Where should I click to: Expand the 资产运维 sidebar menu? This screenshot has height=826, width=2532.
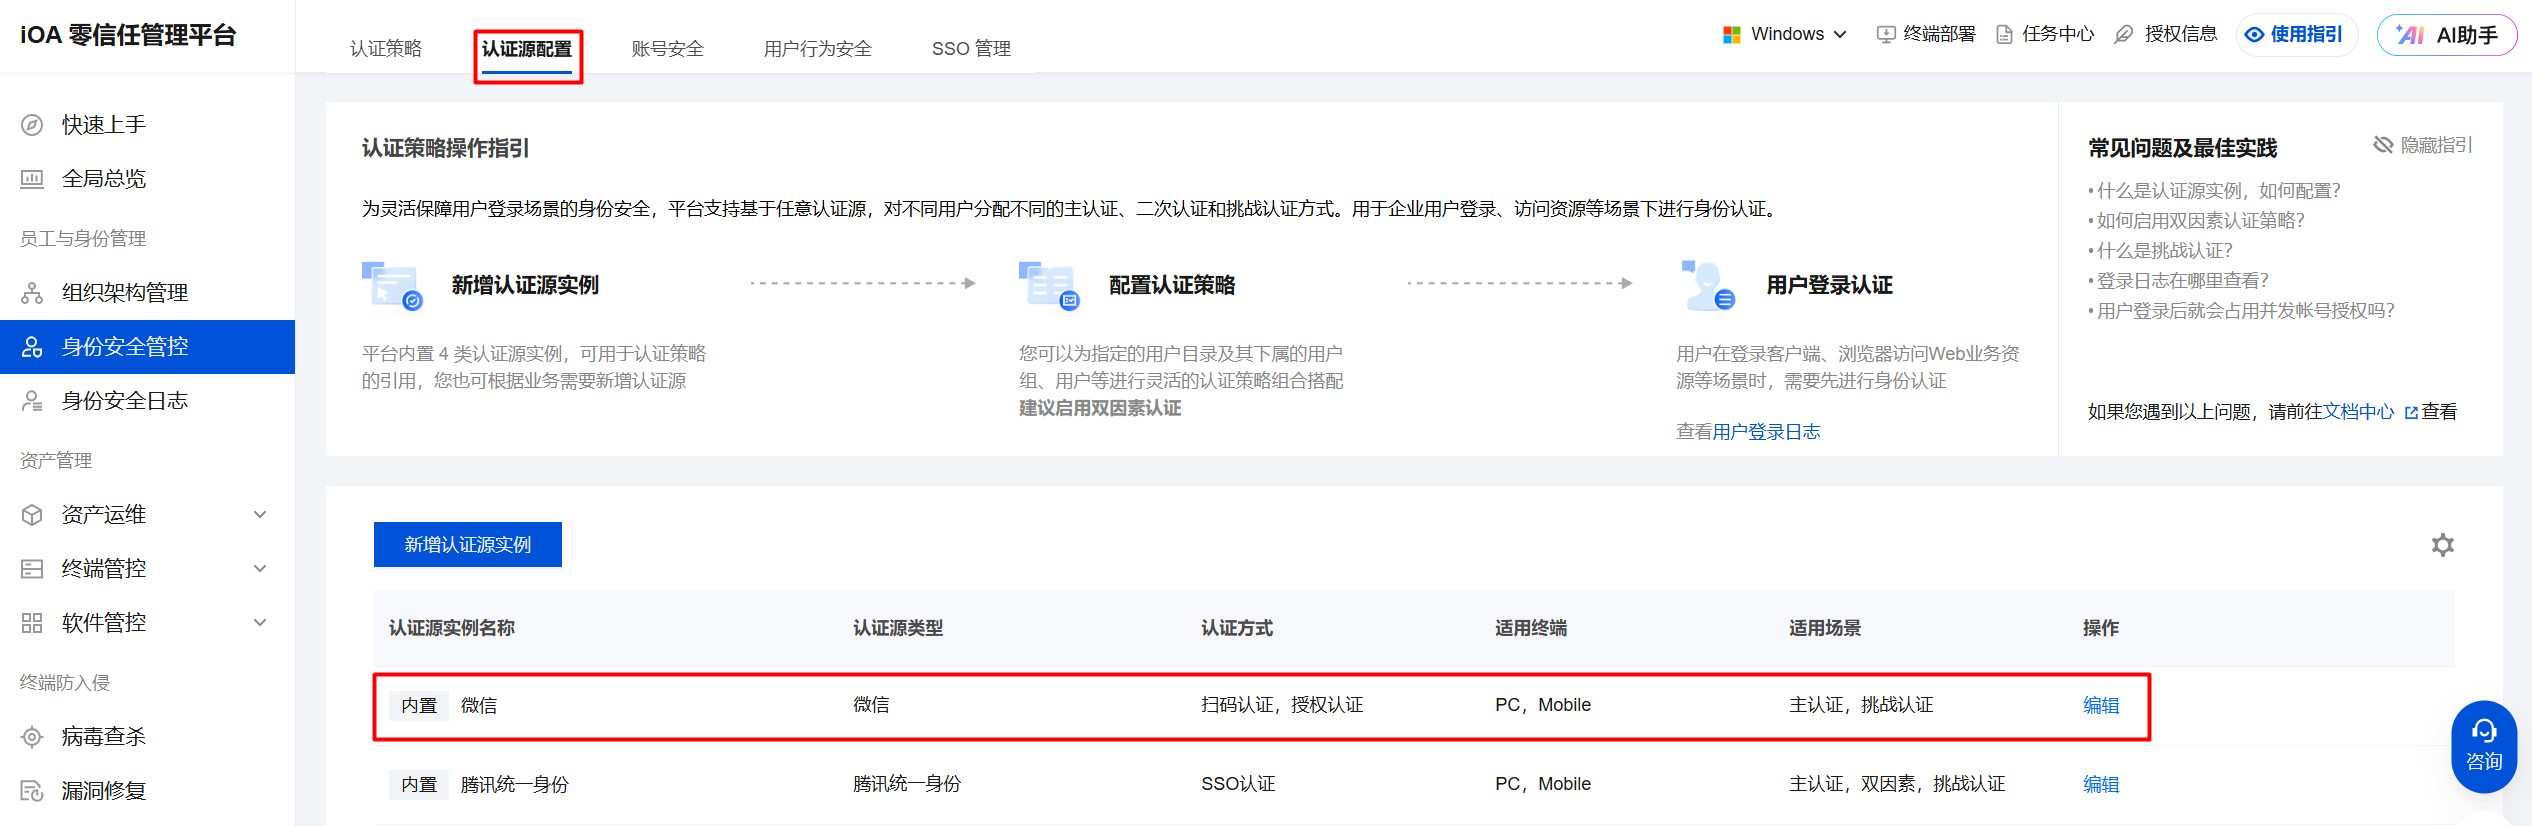[146, 515]
